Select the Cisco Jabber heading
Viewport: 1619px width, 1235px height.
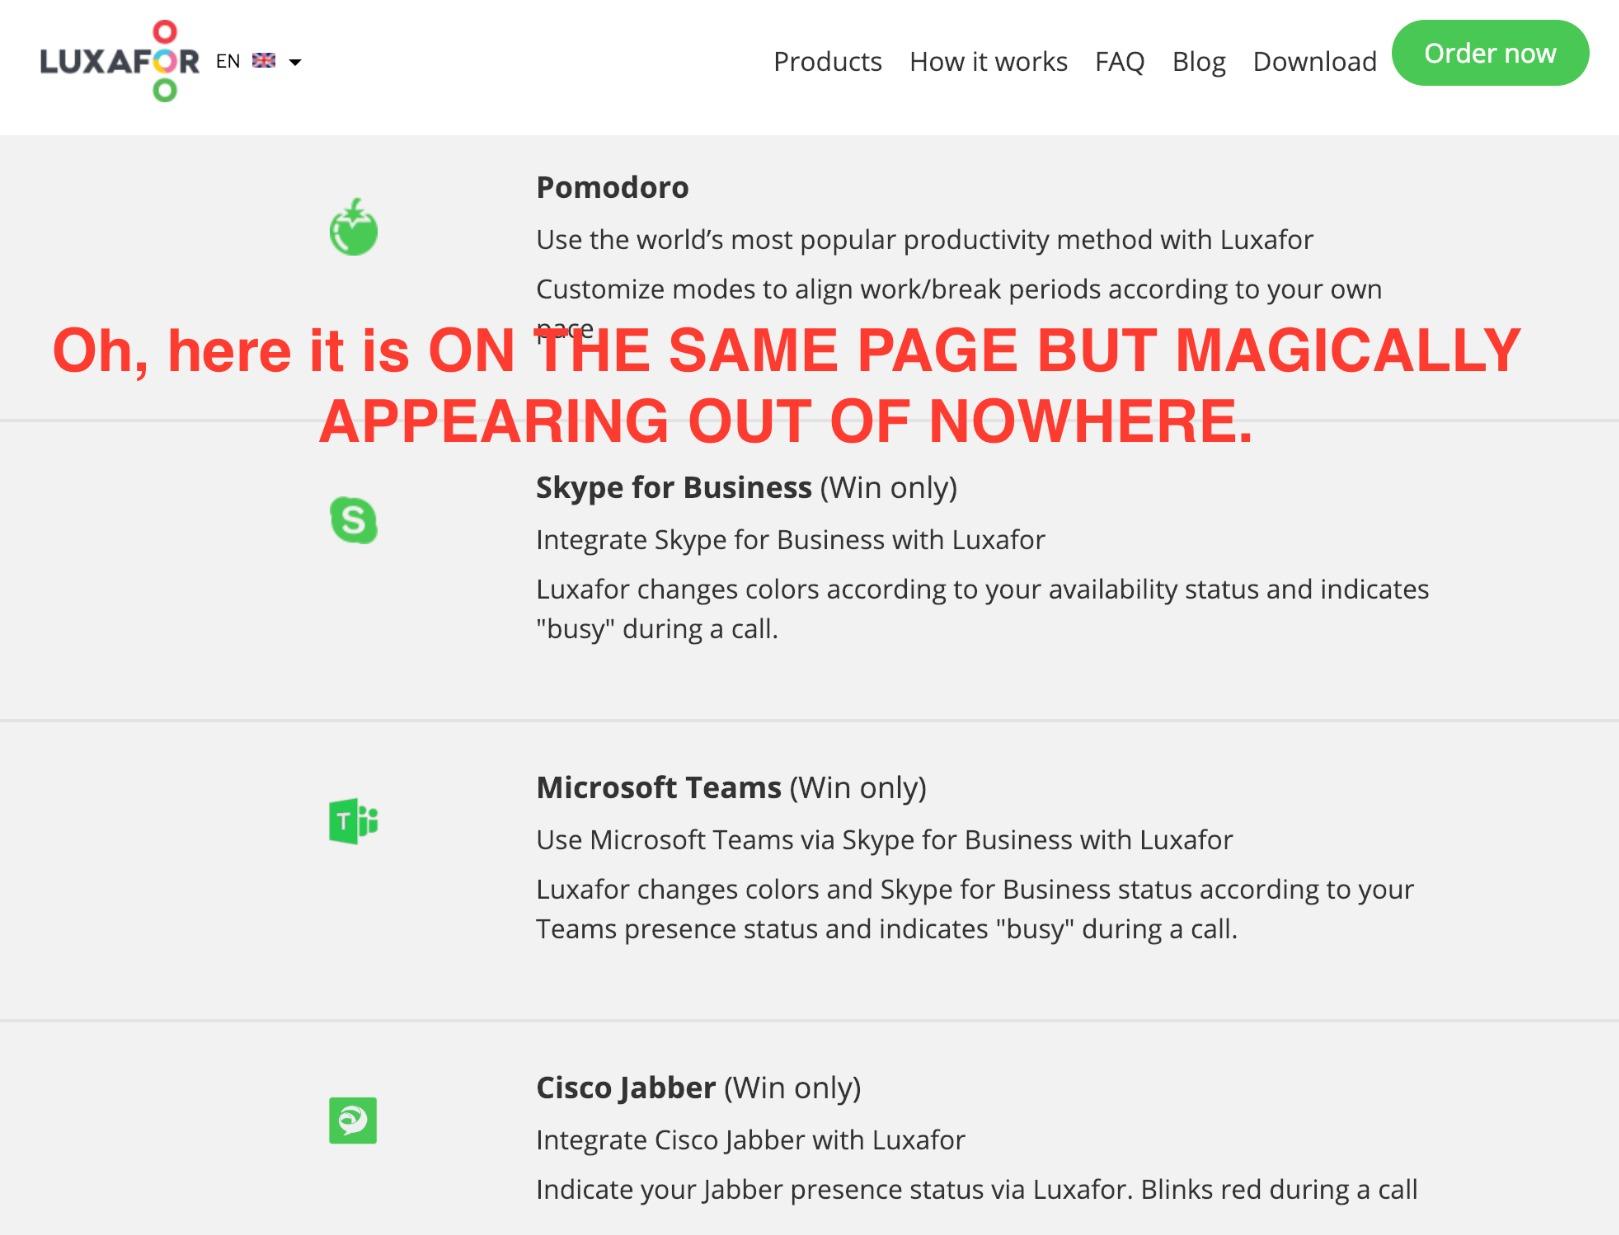(x=698, y=1088)
